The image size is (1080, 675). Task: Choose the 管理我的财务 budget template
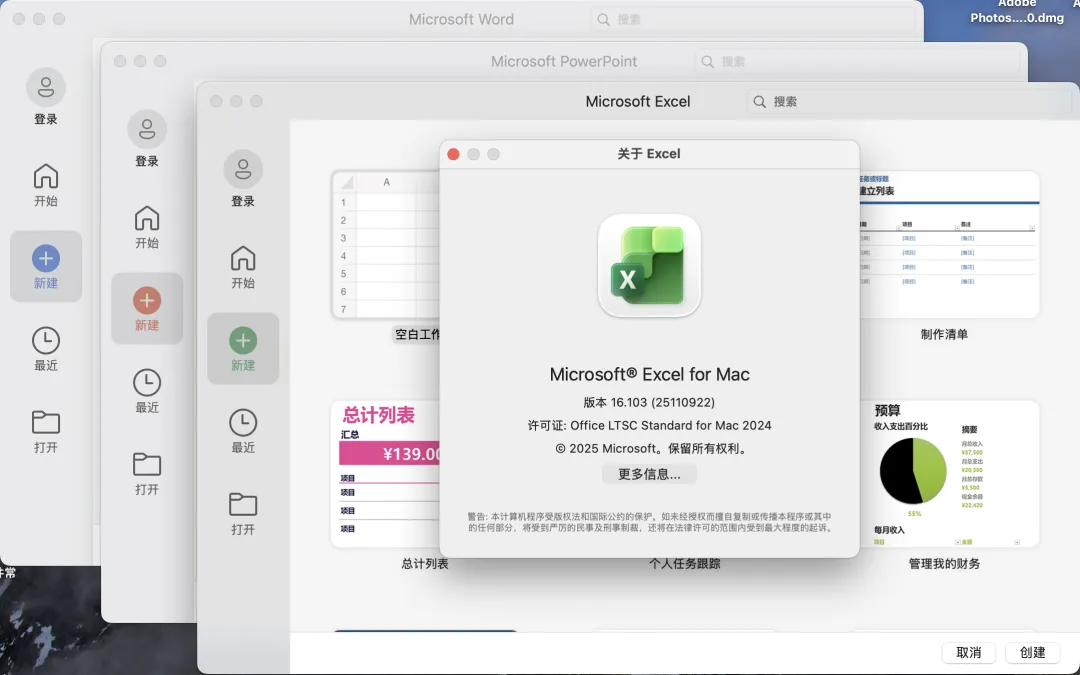tap(944, 473)
